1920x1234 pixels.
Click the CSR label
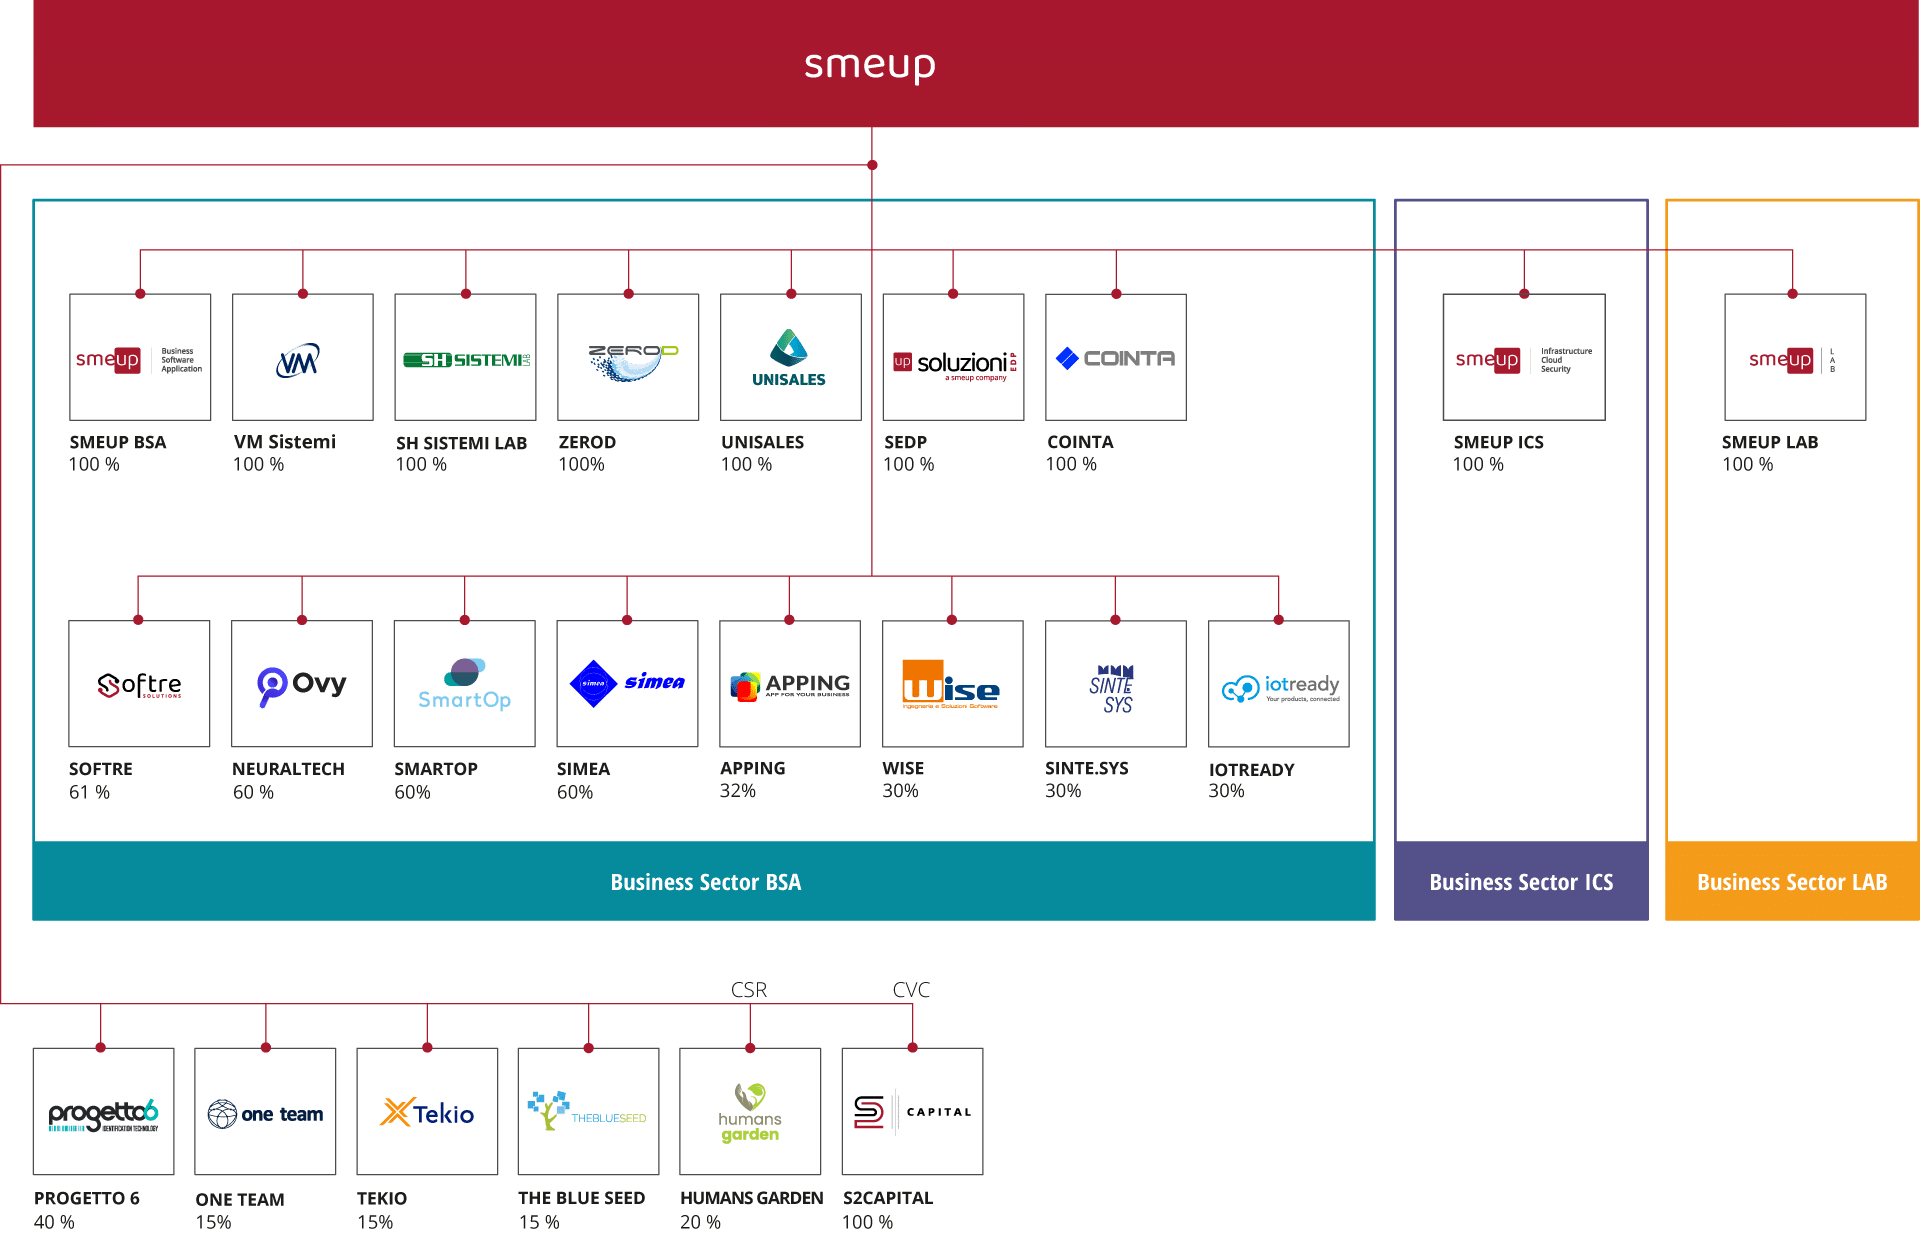[x=749, y=989]
